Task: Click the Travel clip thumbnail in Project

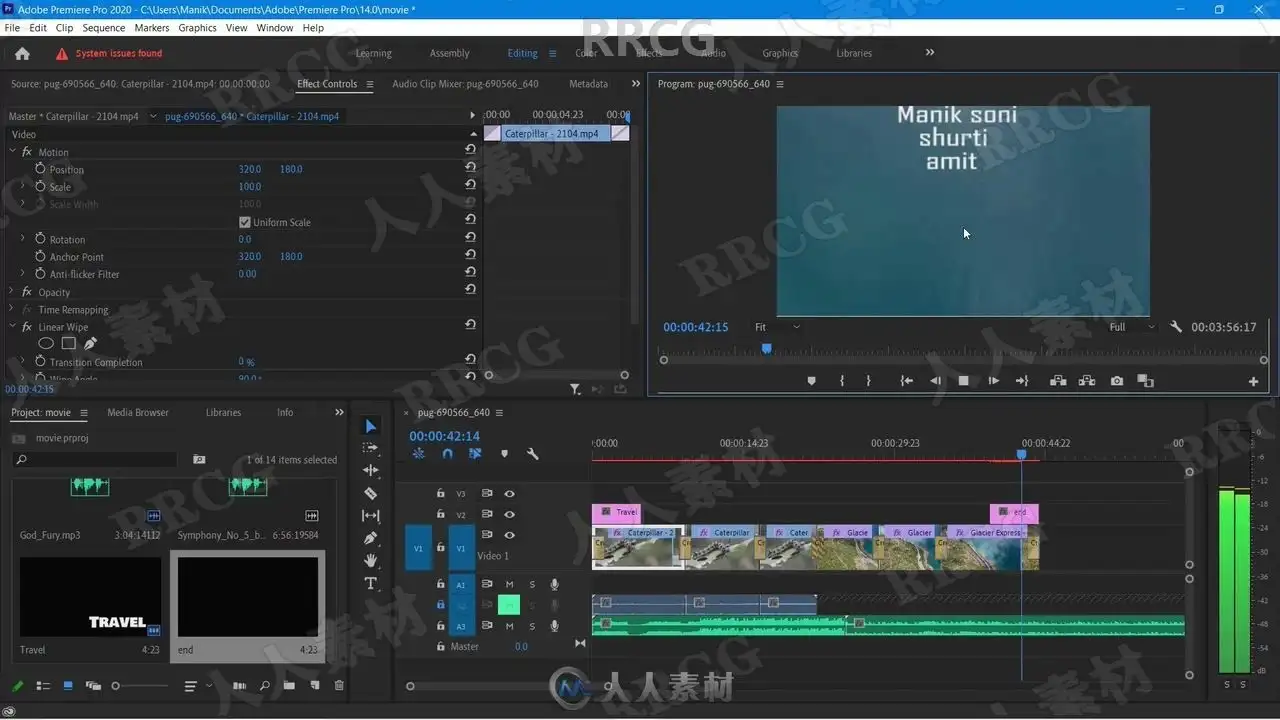Action: [x=90, y=597]
